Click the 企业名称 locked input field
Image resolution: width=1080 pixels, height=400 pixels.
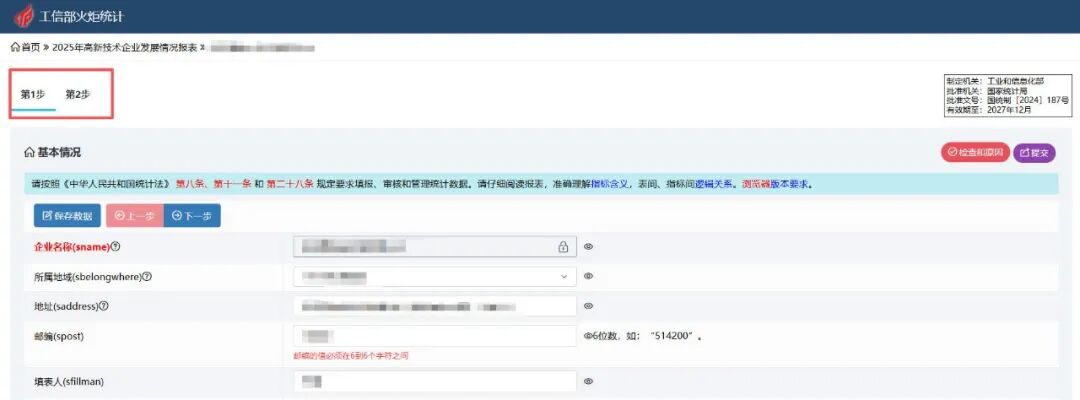[x=435, y=246]
